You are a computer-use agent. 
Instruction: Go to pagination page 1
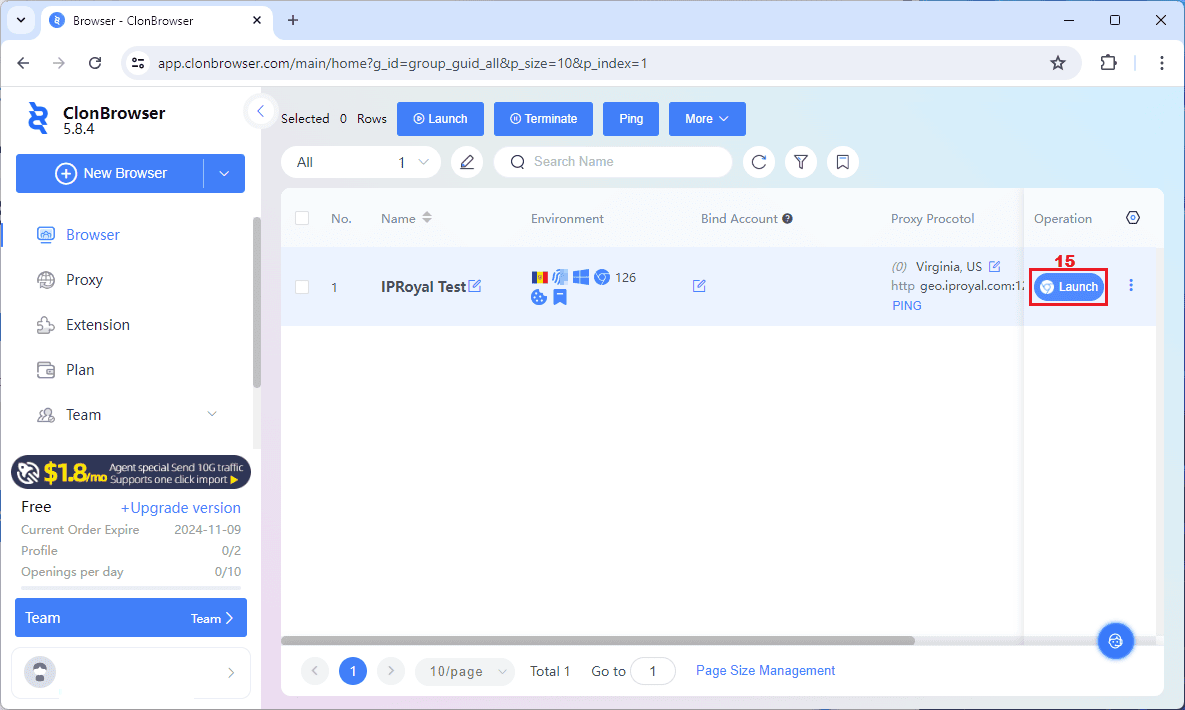353,671
